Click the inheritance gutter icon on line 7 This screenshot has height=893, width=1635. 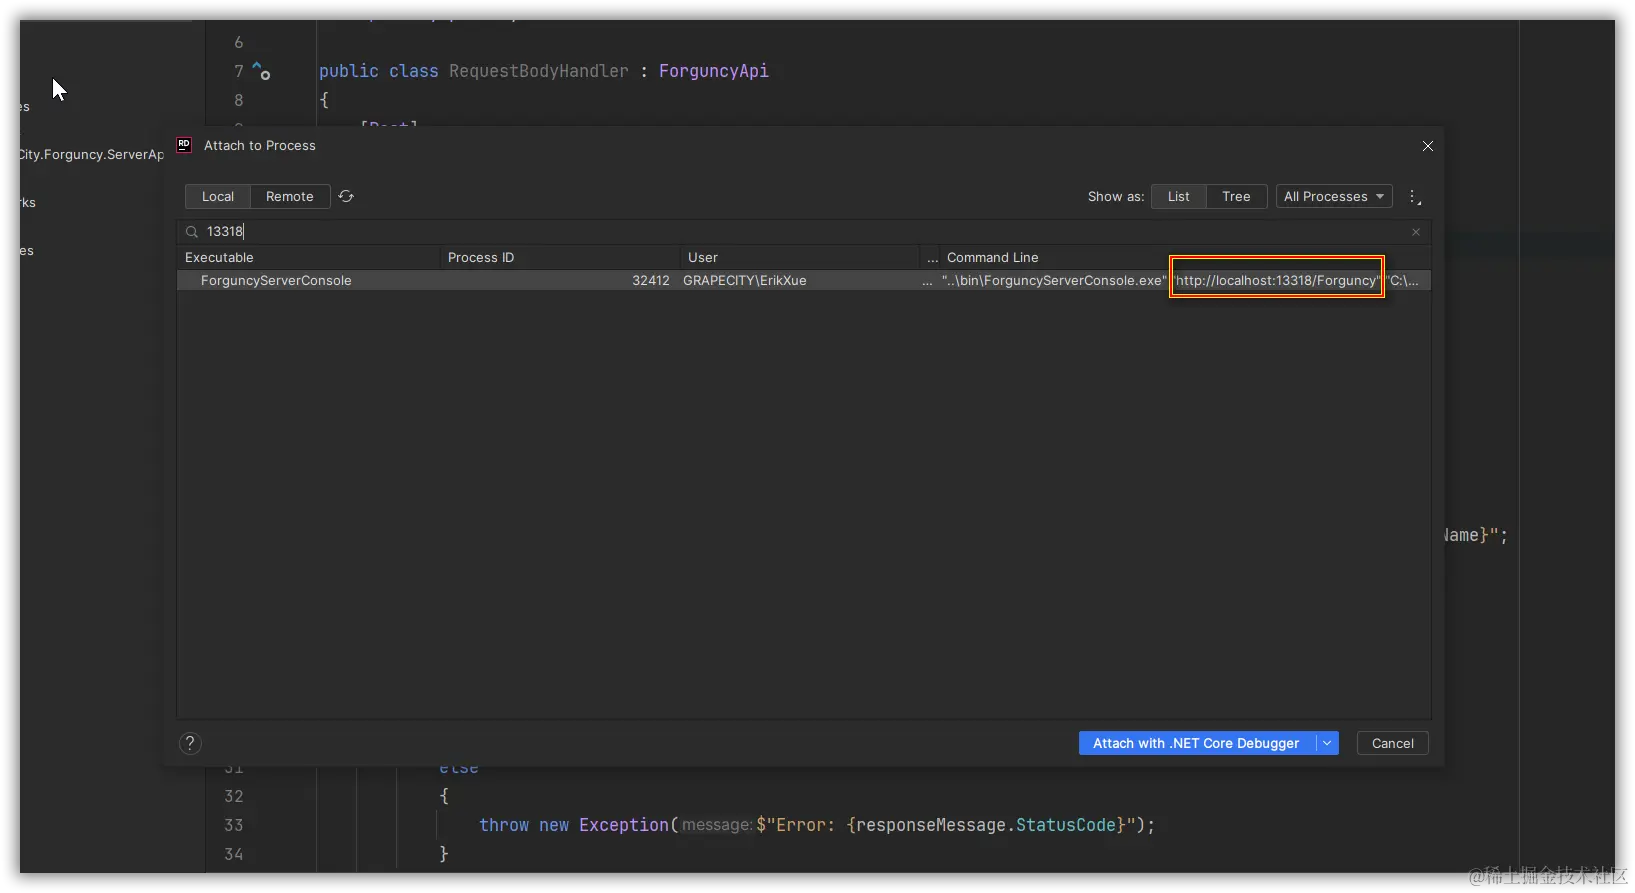pyautogui.click(x=261, y=70)
